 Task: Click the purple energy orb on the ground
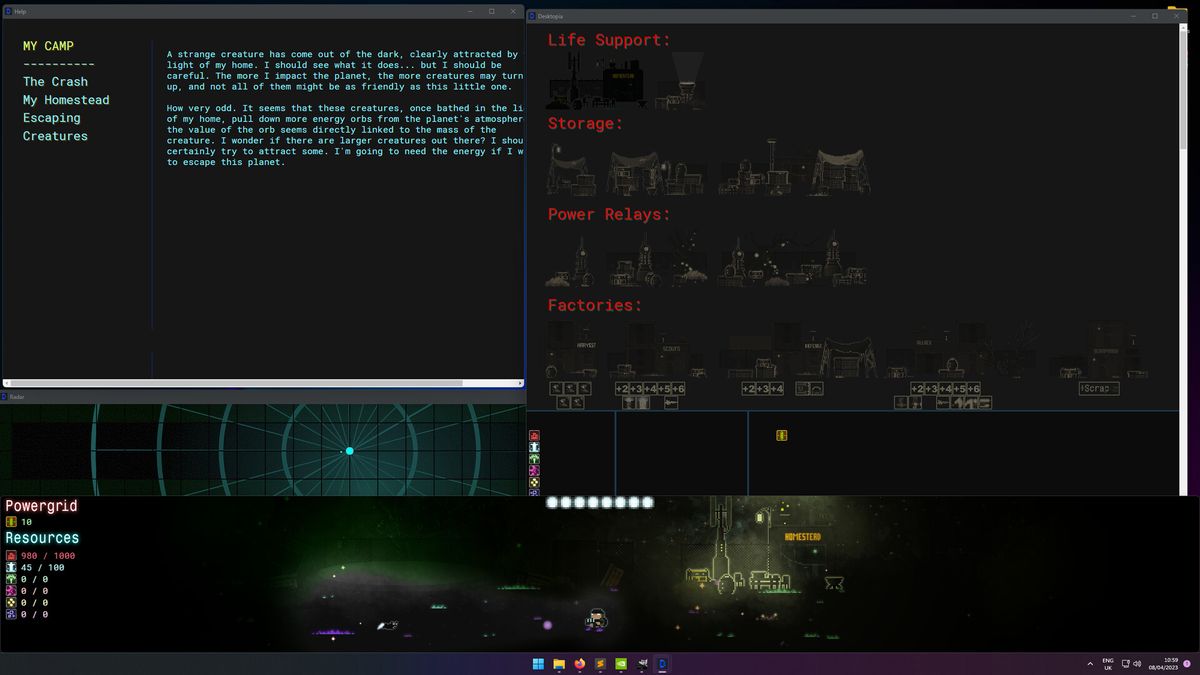547,625
